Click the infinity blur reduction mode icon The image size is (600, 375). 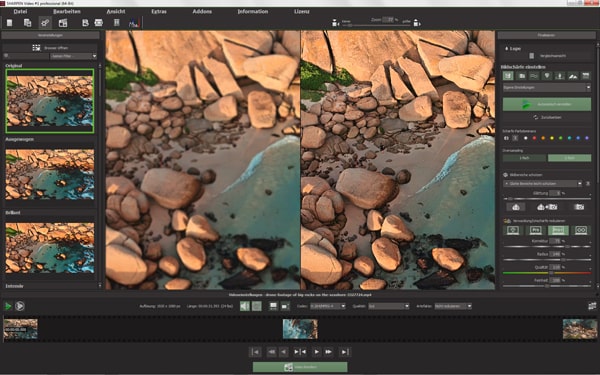pyautogui.click(x=580, y=230)
